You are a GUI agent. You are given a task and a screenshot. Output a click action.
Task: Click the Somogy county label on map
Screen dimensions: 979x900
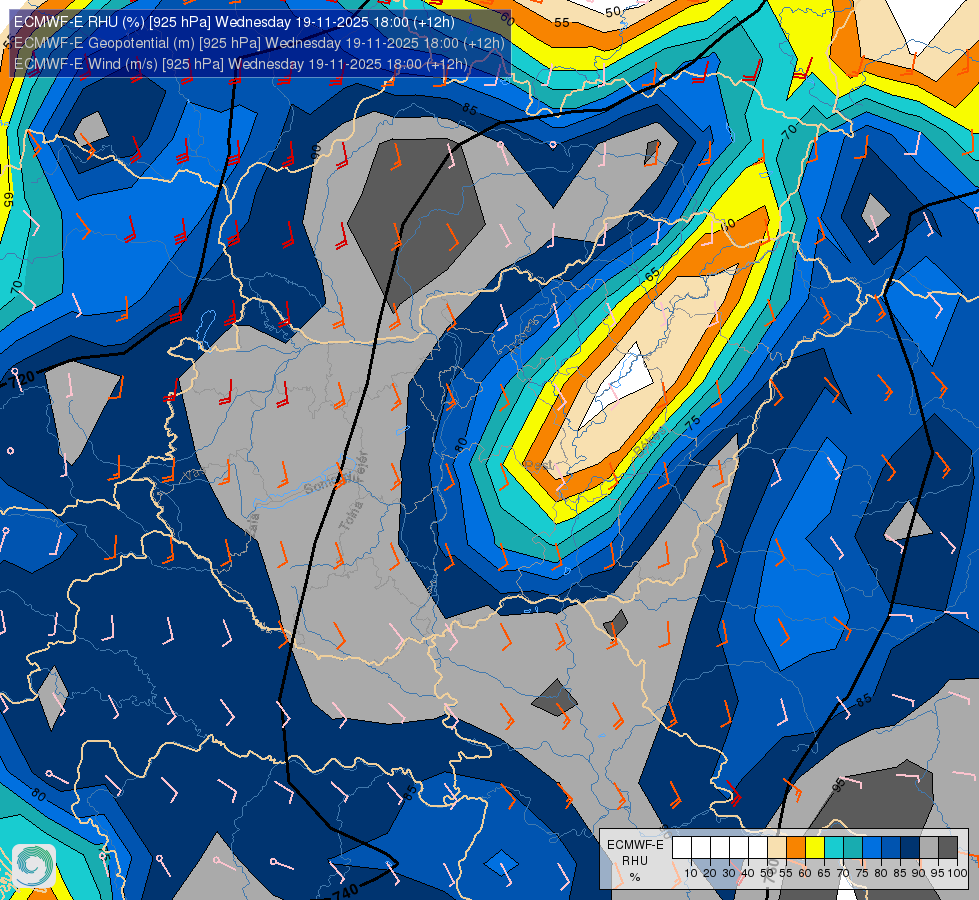tap(326, 483)
